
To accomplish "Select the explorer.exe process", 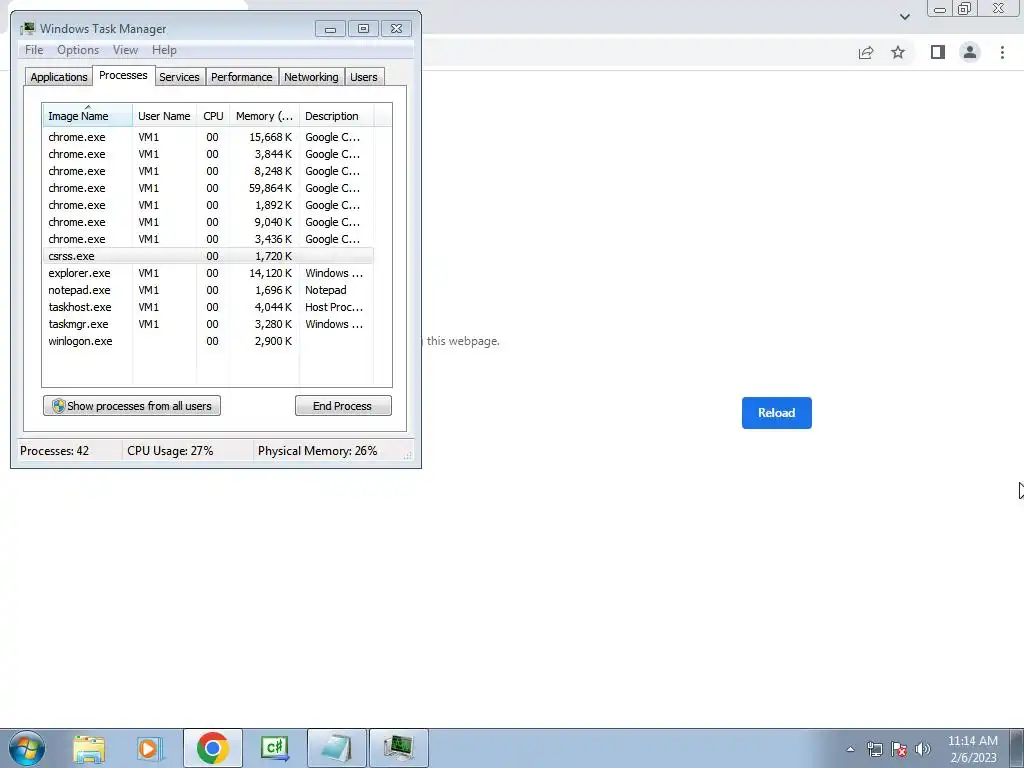I will tap(208, 273).
